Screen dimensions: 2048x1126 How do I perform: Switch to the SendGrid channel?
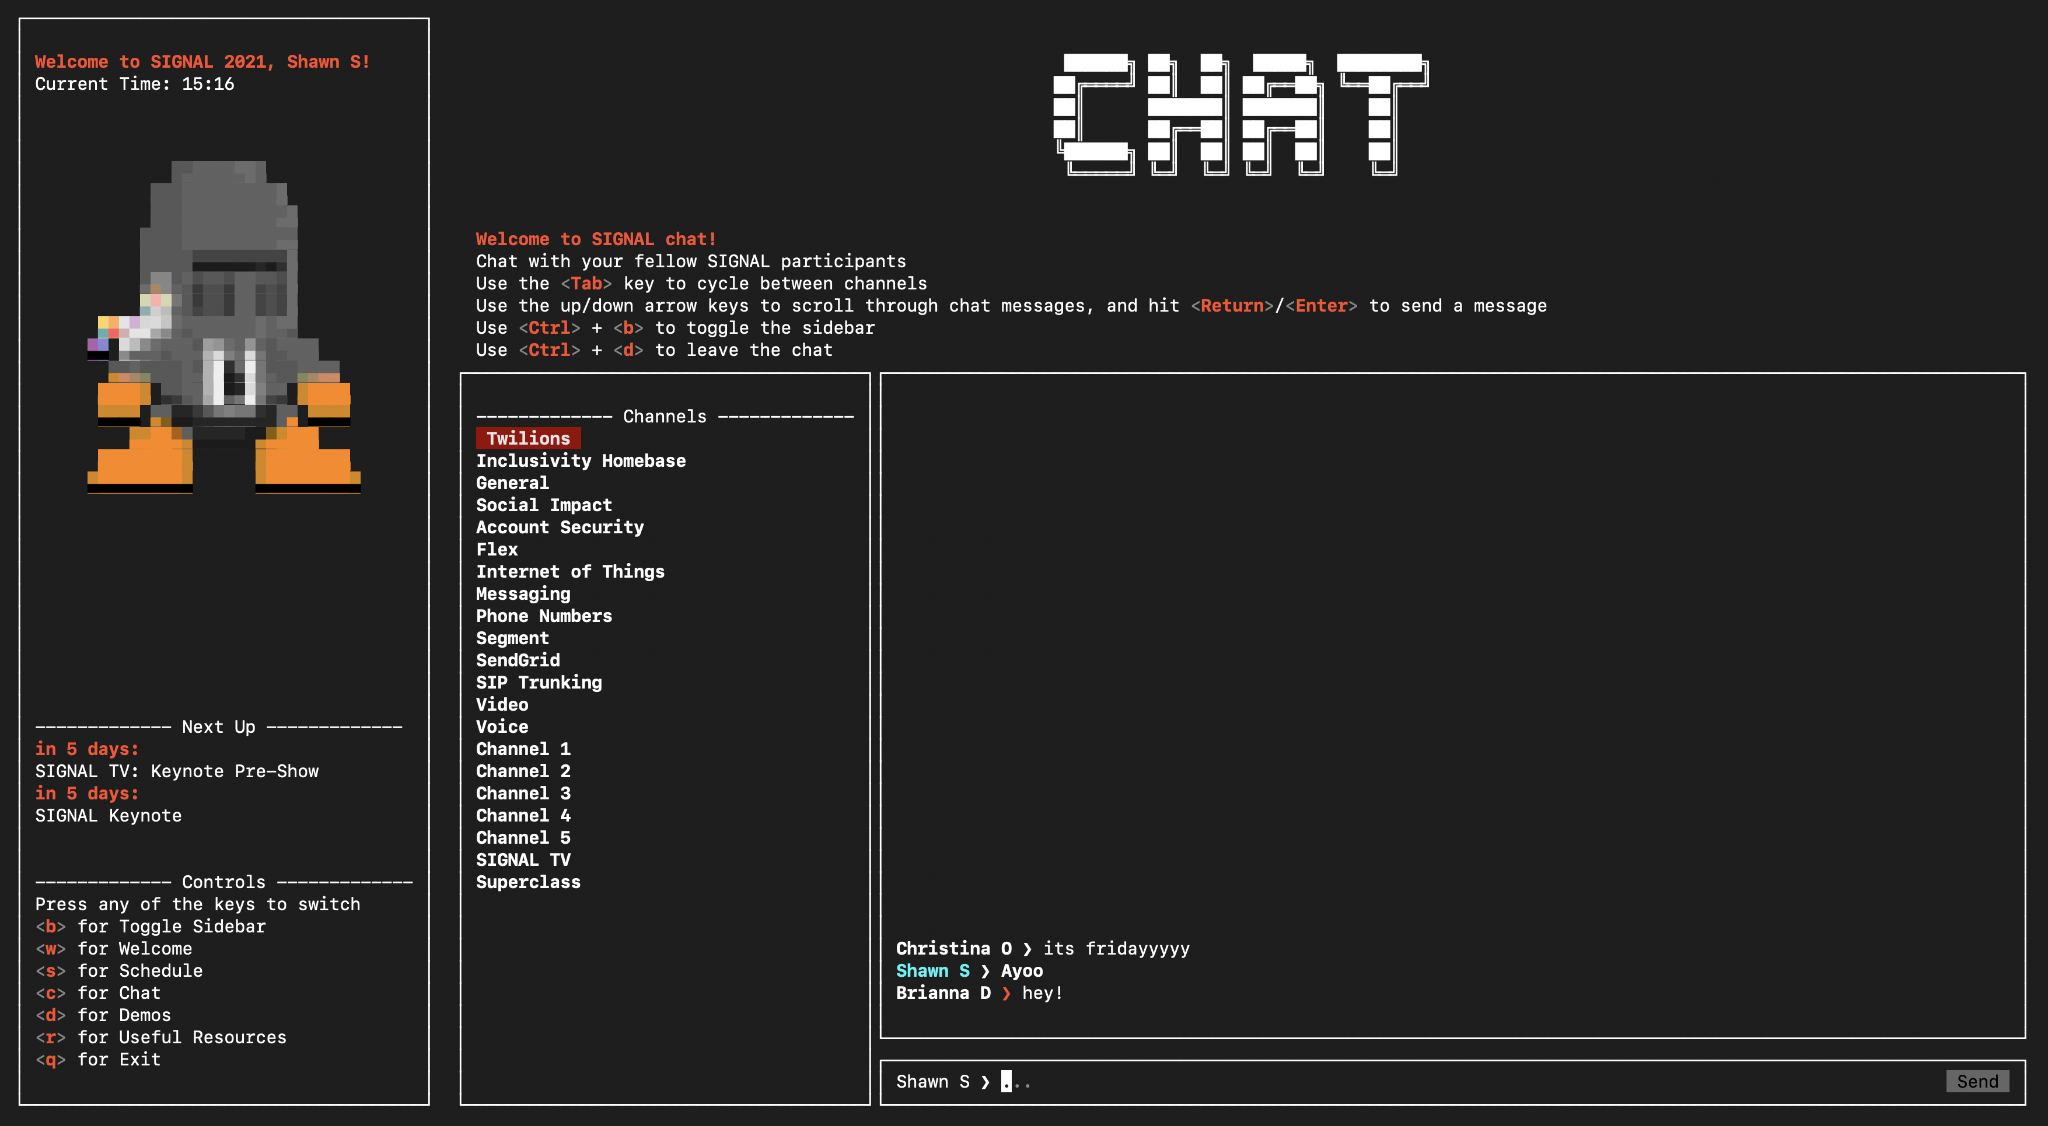click(x=518, y=660)
